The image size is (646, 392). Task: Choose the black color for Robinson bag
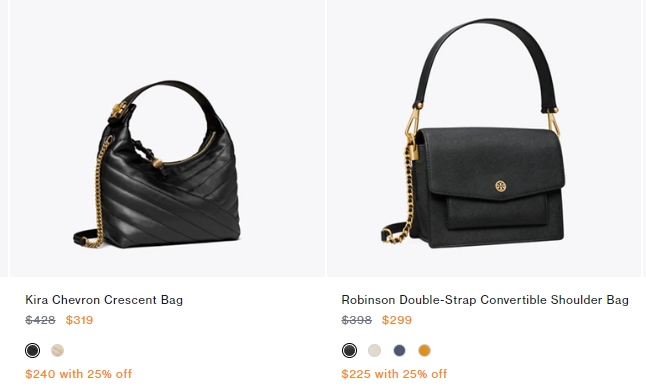tap(349, 350)
